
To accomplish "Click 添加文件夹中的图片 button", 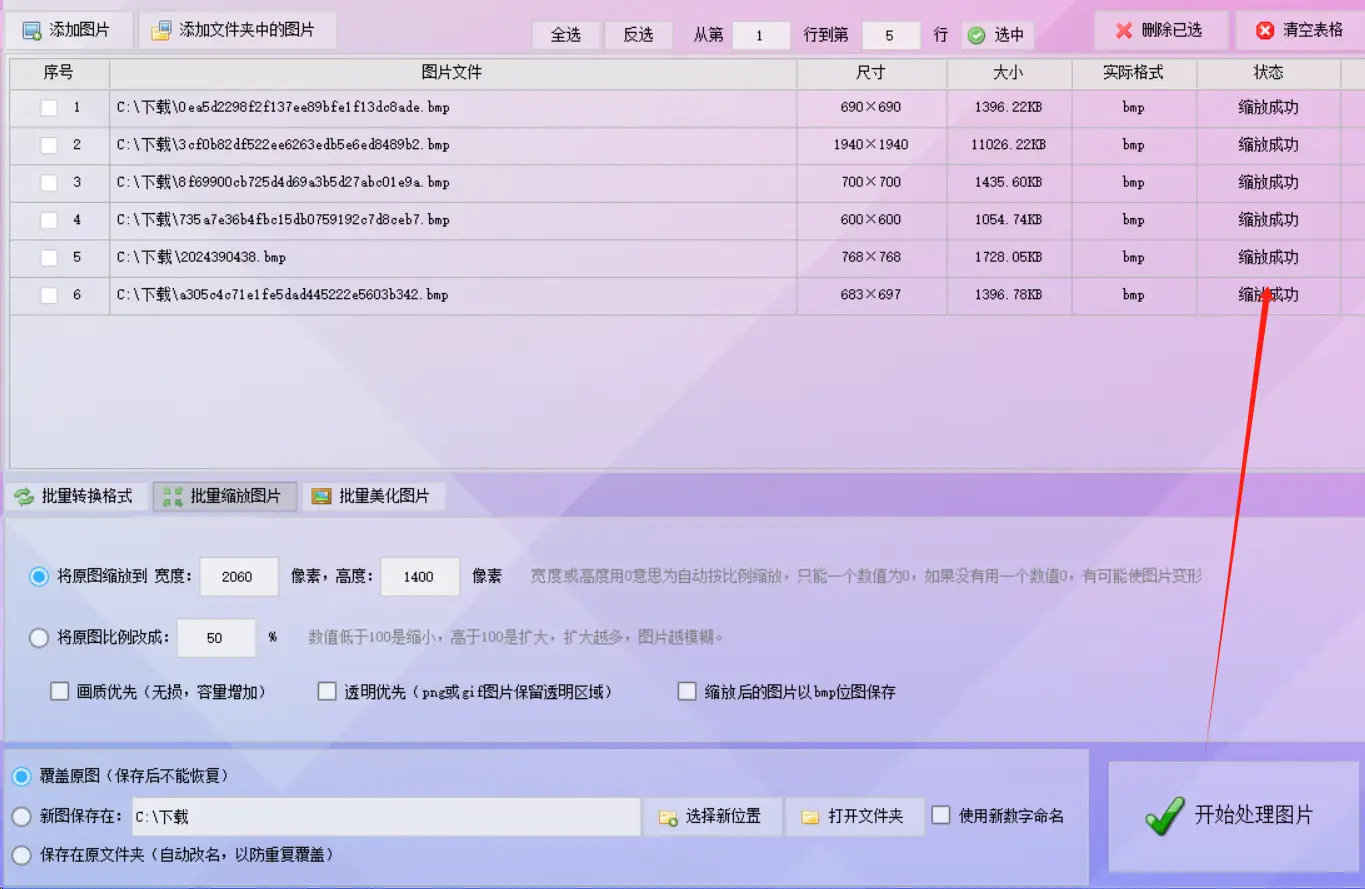I will click(237, 31).
